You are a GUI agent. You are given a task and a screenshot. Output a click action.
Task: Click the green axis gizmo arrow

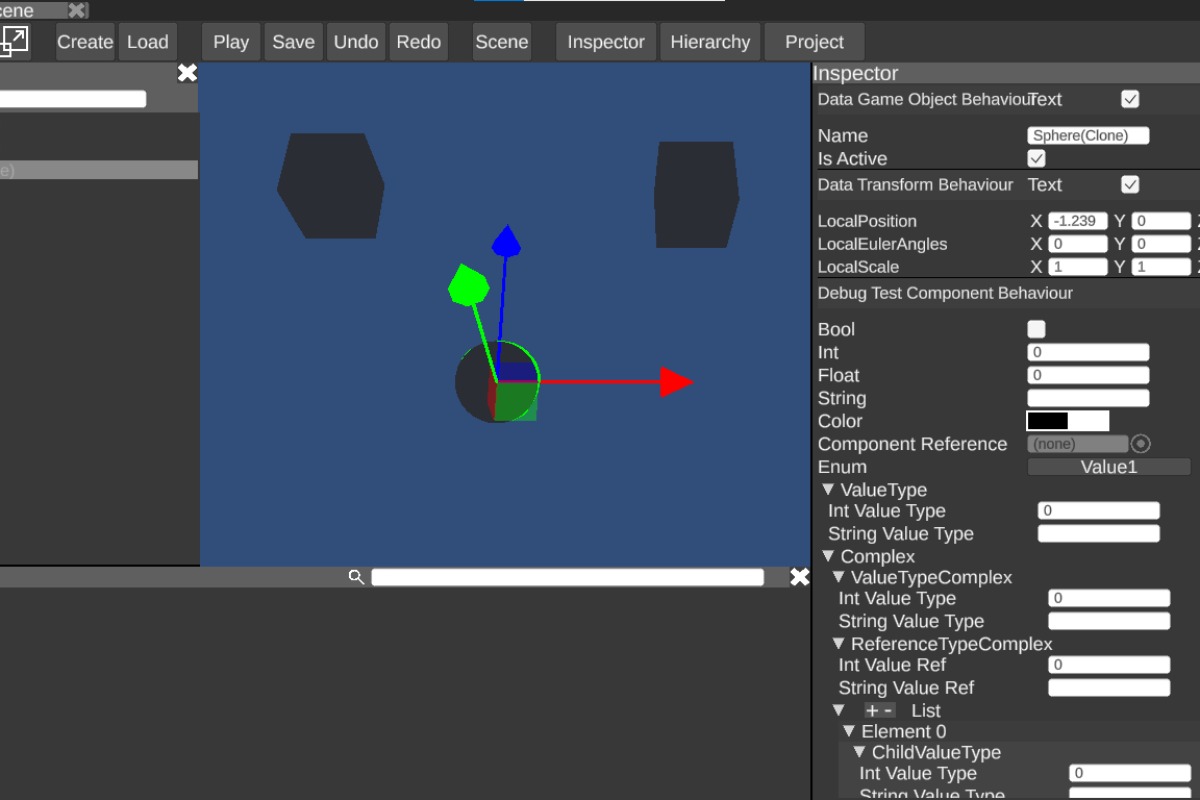467,285
